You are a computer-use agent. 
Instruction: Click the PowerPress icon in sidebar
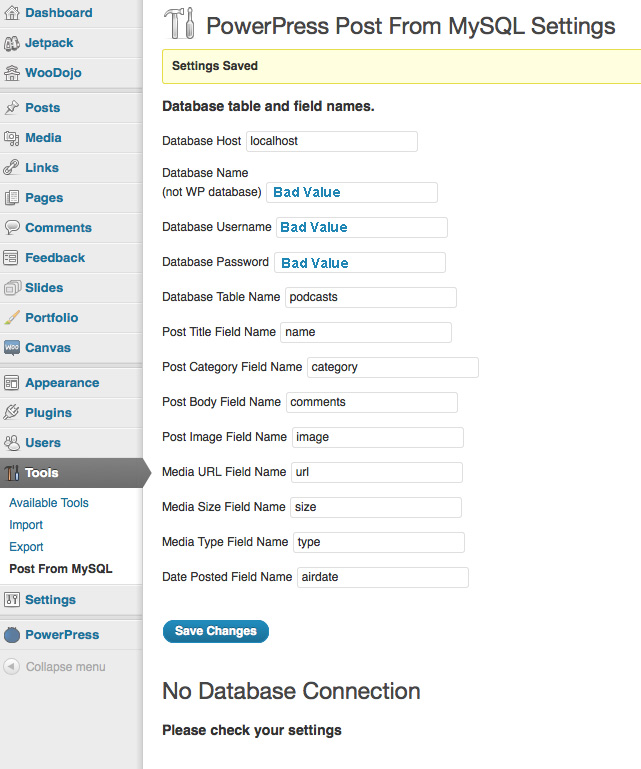click(12, 635)
